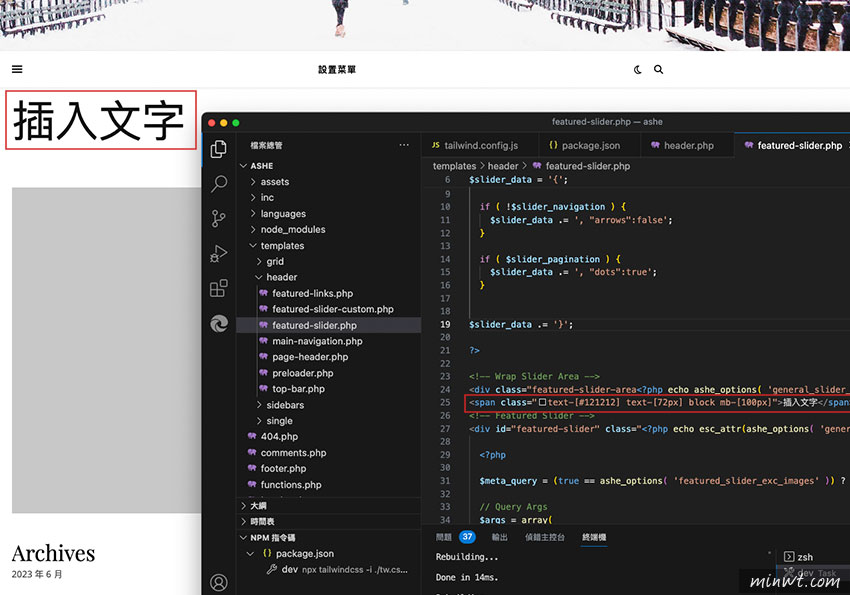Collapse the templates folder
The width and height of the screenshot is (850, 595).
329,245
